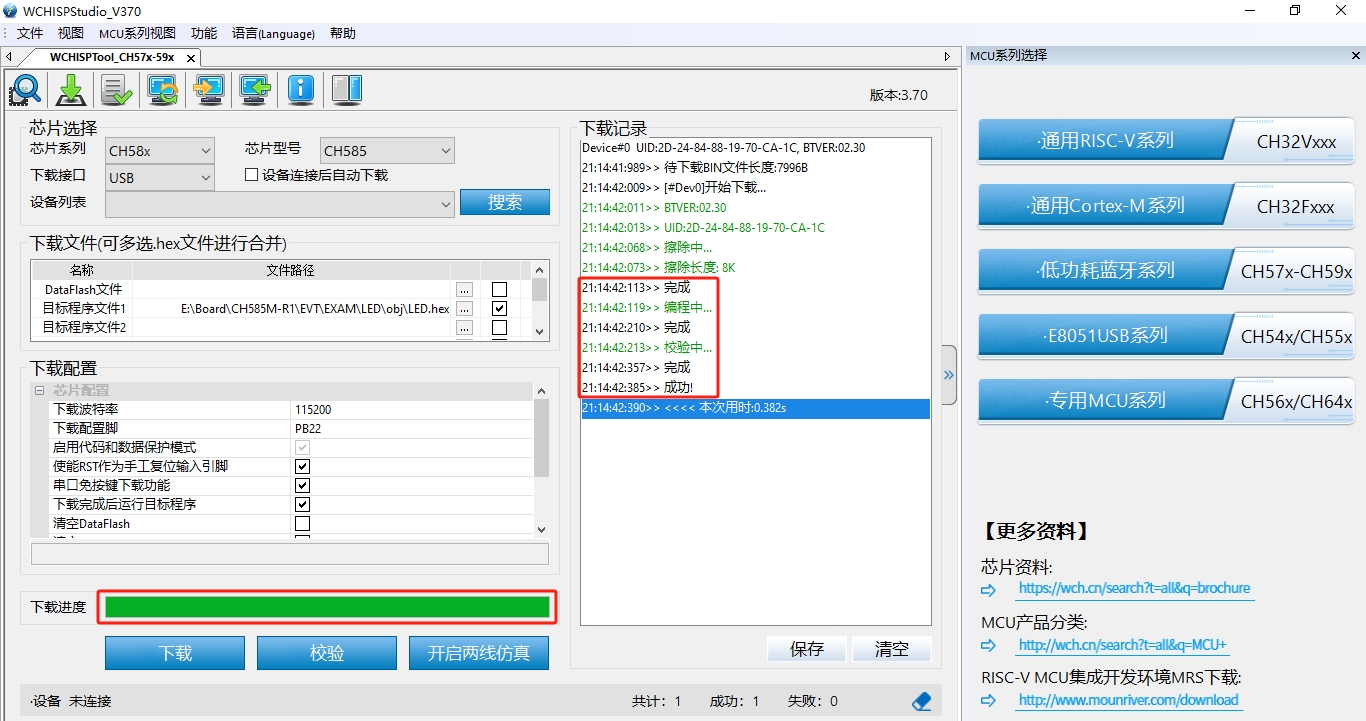The image size is (1366, 721).
Task: Click the split panel view toolbar icon
Action: [347, 90]
